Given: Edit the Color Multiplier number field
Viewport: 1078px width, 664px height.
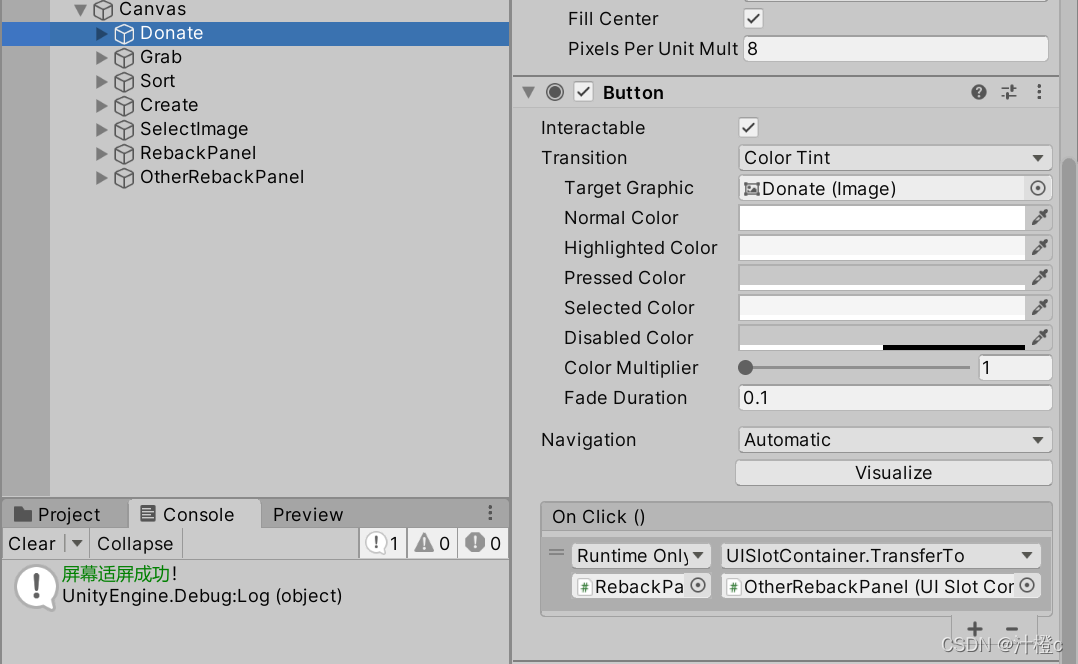Looking at the screenshot, I should click(1015, 368).
